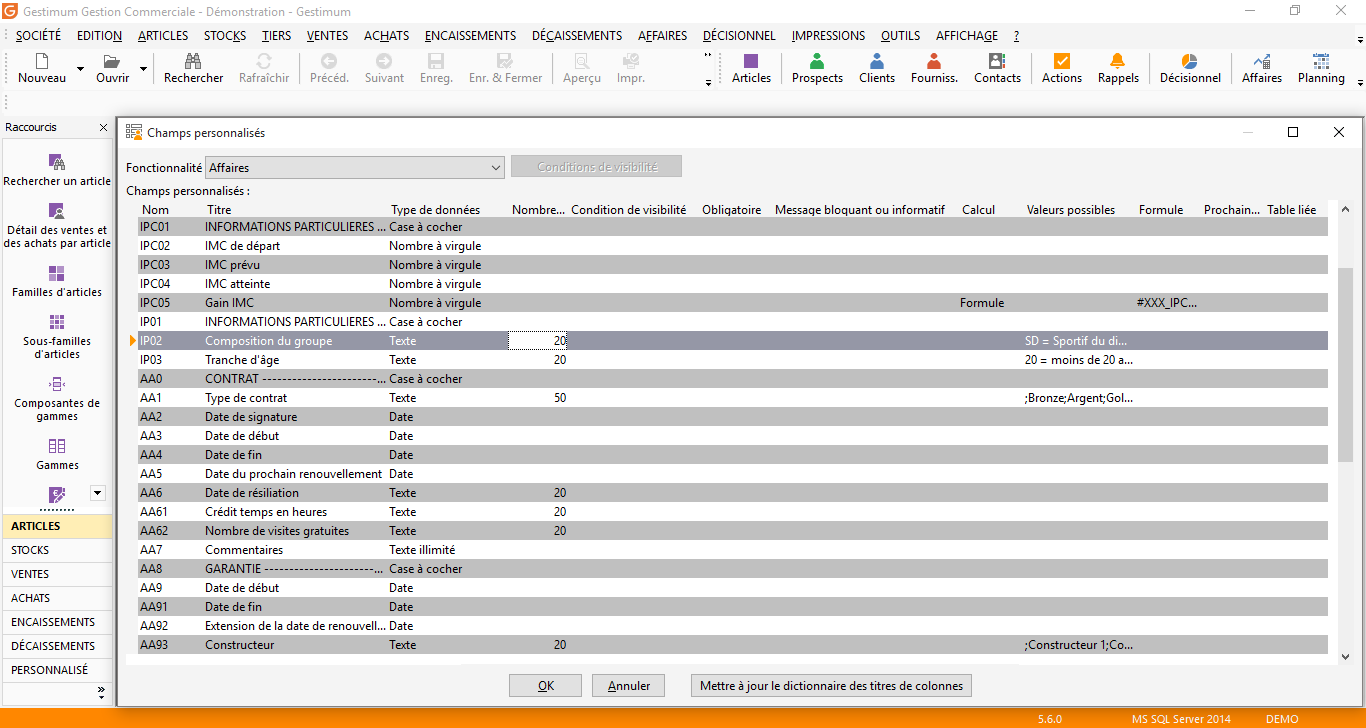Open the Affaires toolbar icon
1366x728 pixels.
click(1262, 61)
